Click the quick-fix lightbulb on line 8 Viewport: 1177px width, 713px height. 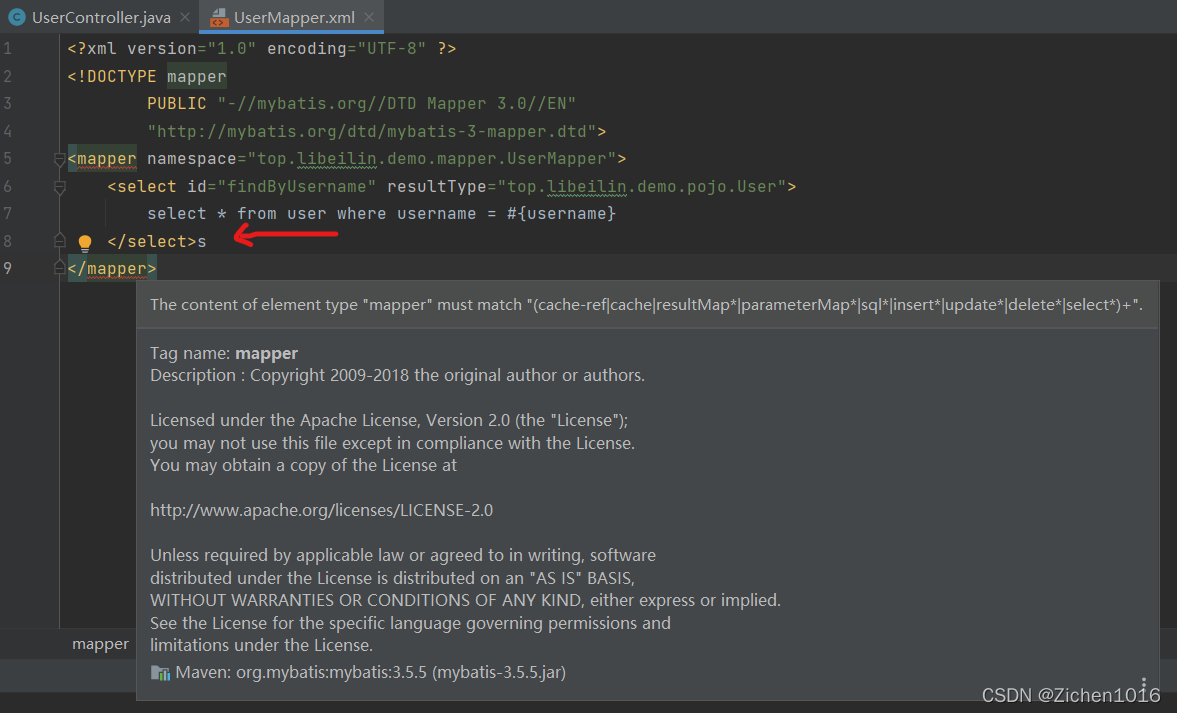tap(84, 241)
